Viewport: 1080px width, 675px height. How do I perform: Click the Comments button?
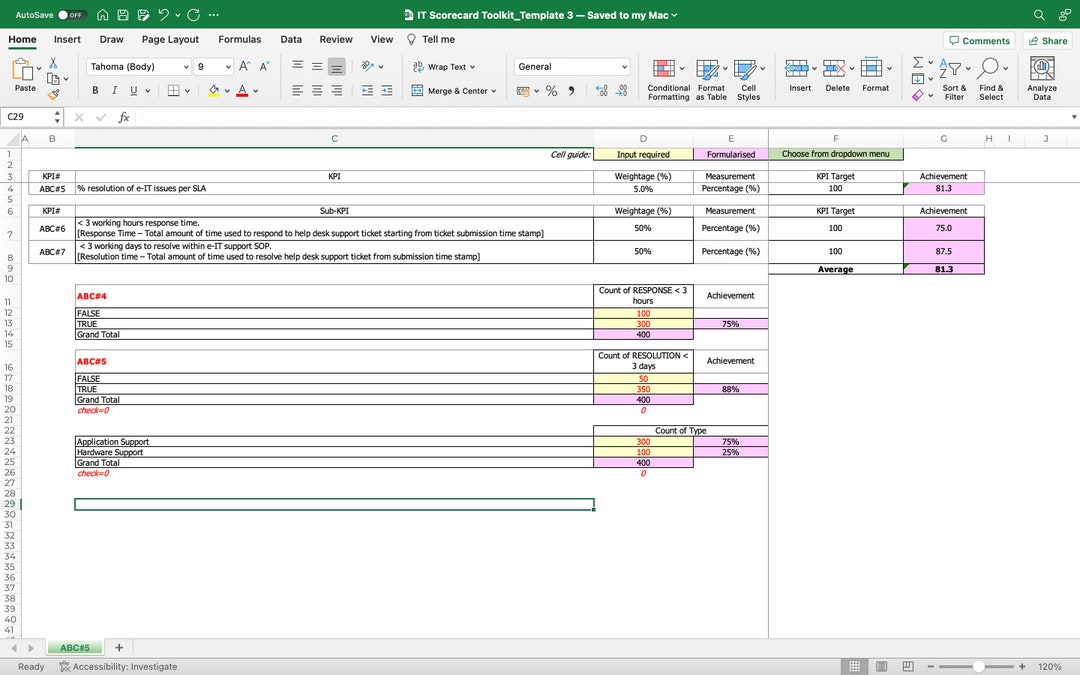979,40
